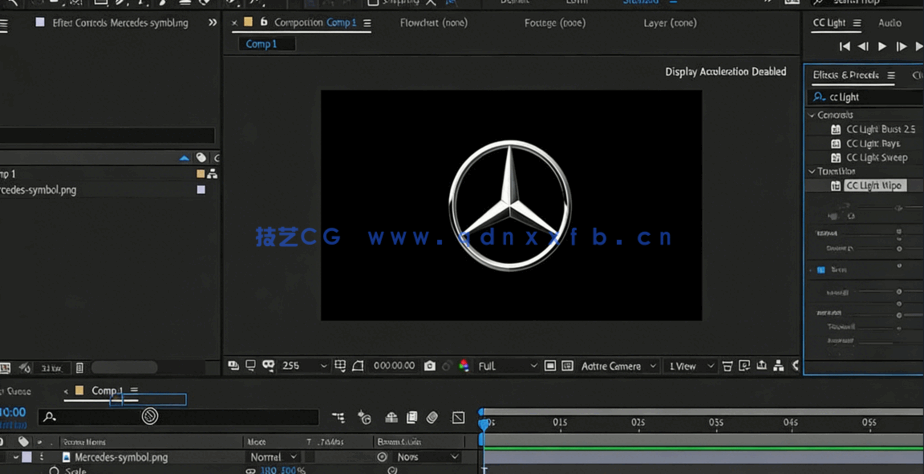
Task: Click the motion blur enable icon in timeline
Action: 432,418
